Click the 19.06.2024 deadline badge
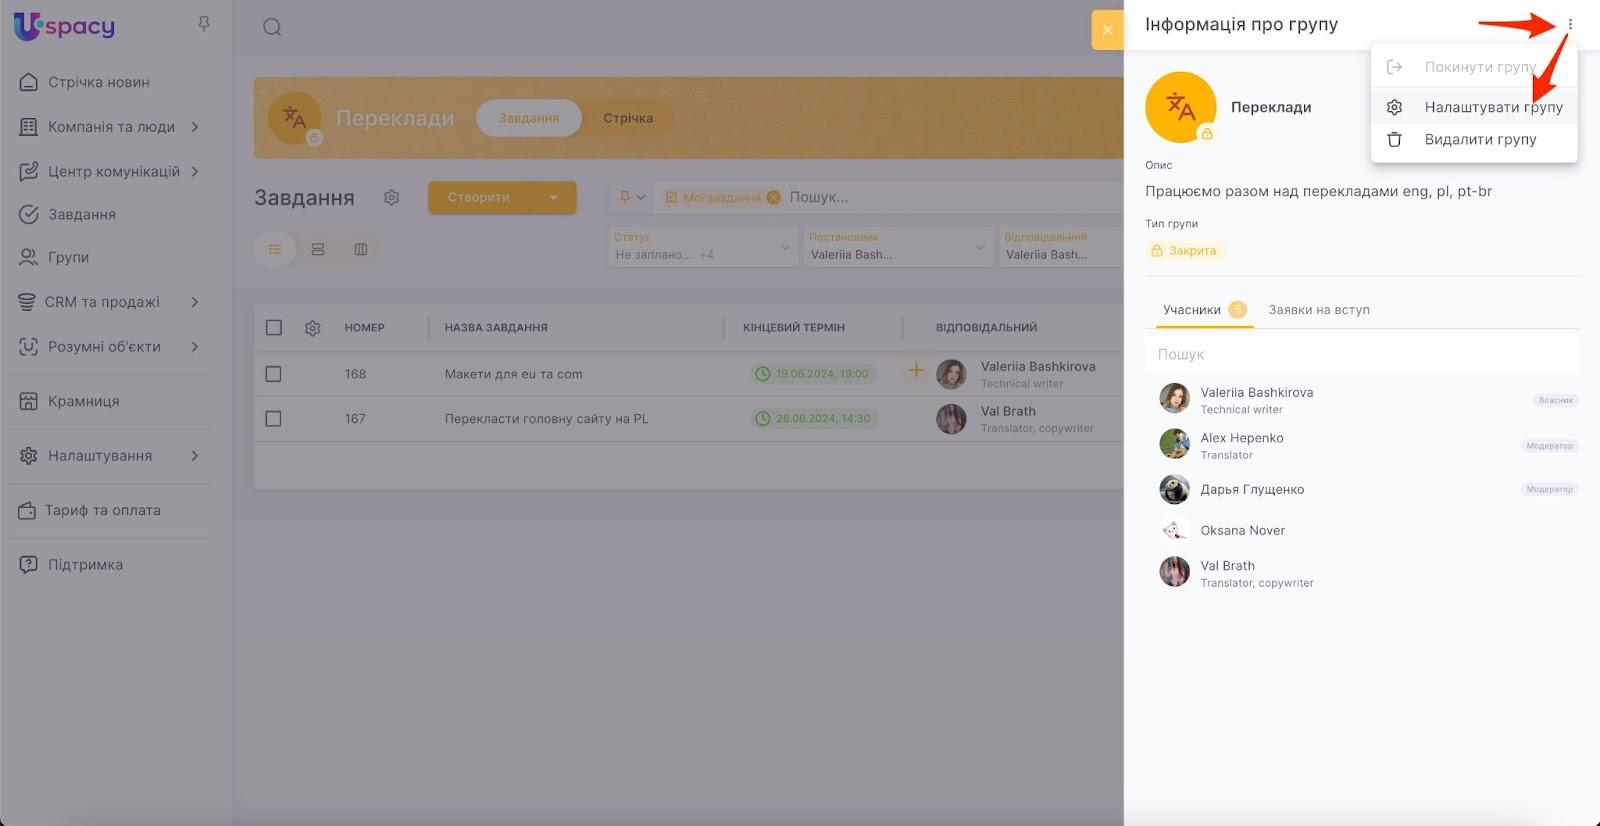Screen dimensions: 1600x826 (814, 374)
